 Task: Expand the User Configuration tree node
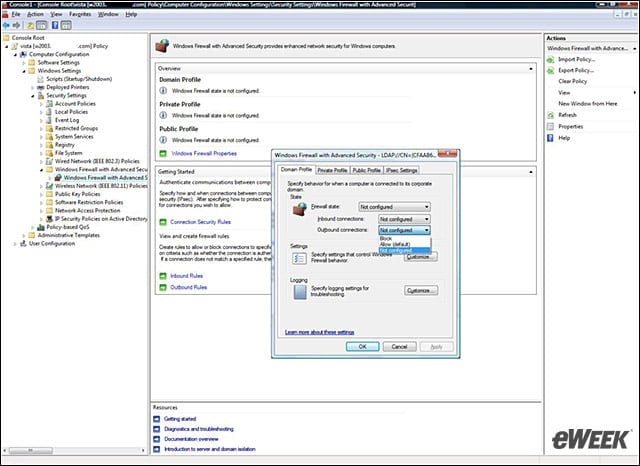coord(15,244)
